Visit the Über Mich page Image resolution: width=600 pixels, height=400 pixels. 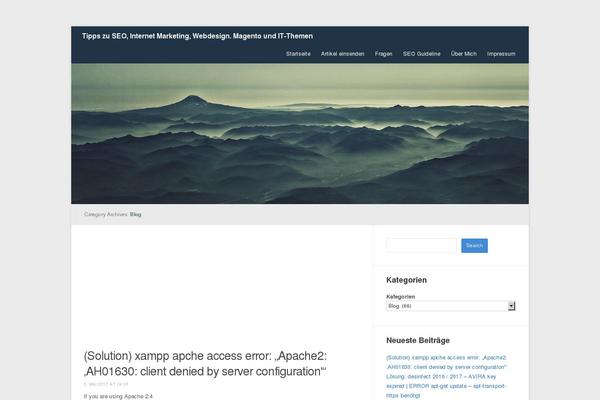point(464,54)
